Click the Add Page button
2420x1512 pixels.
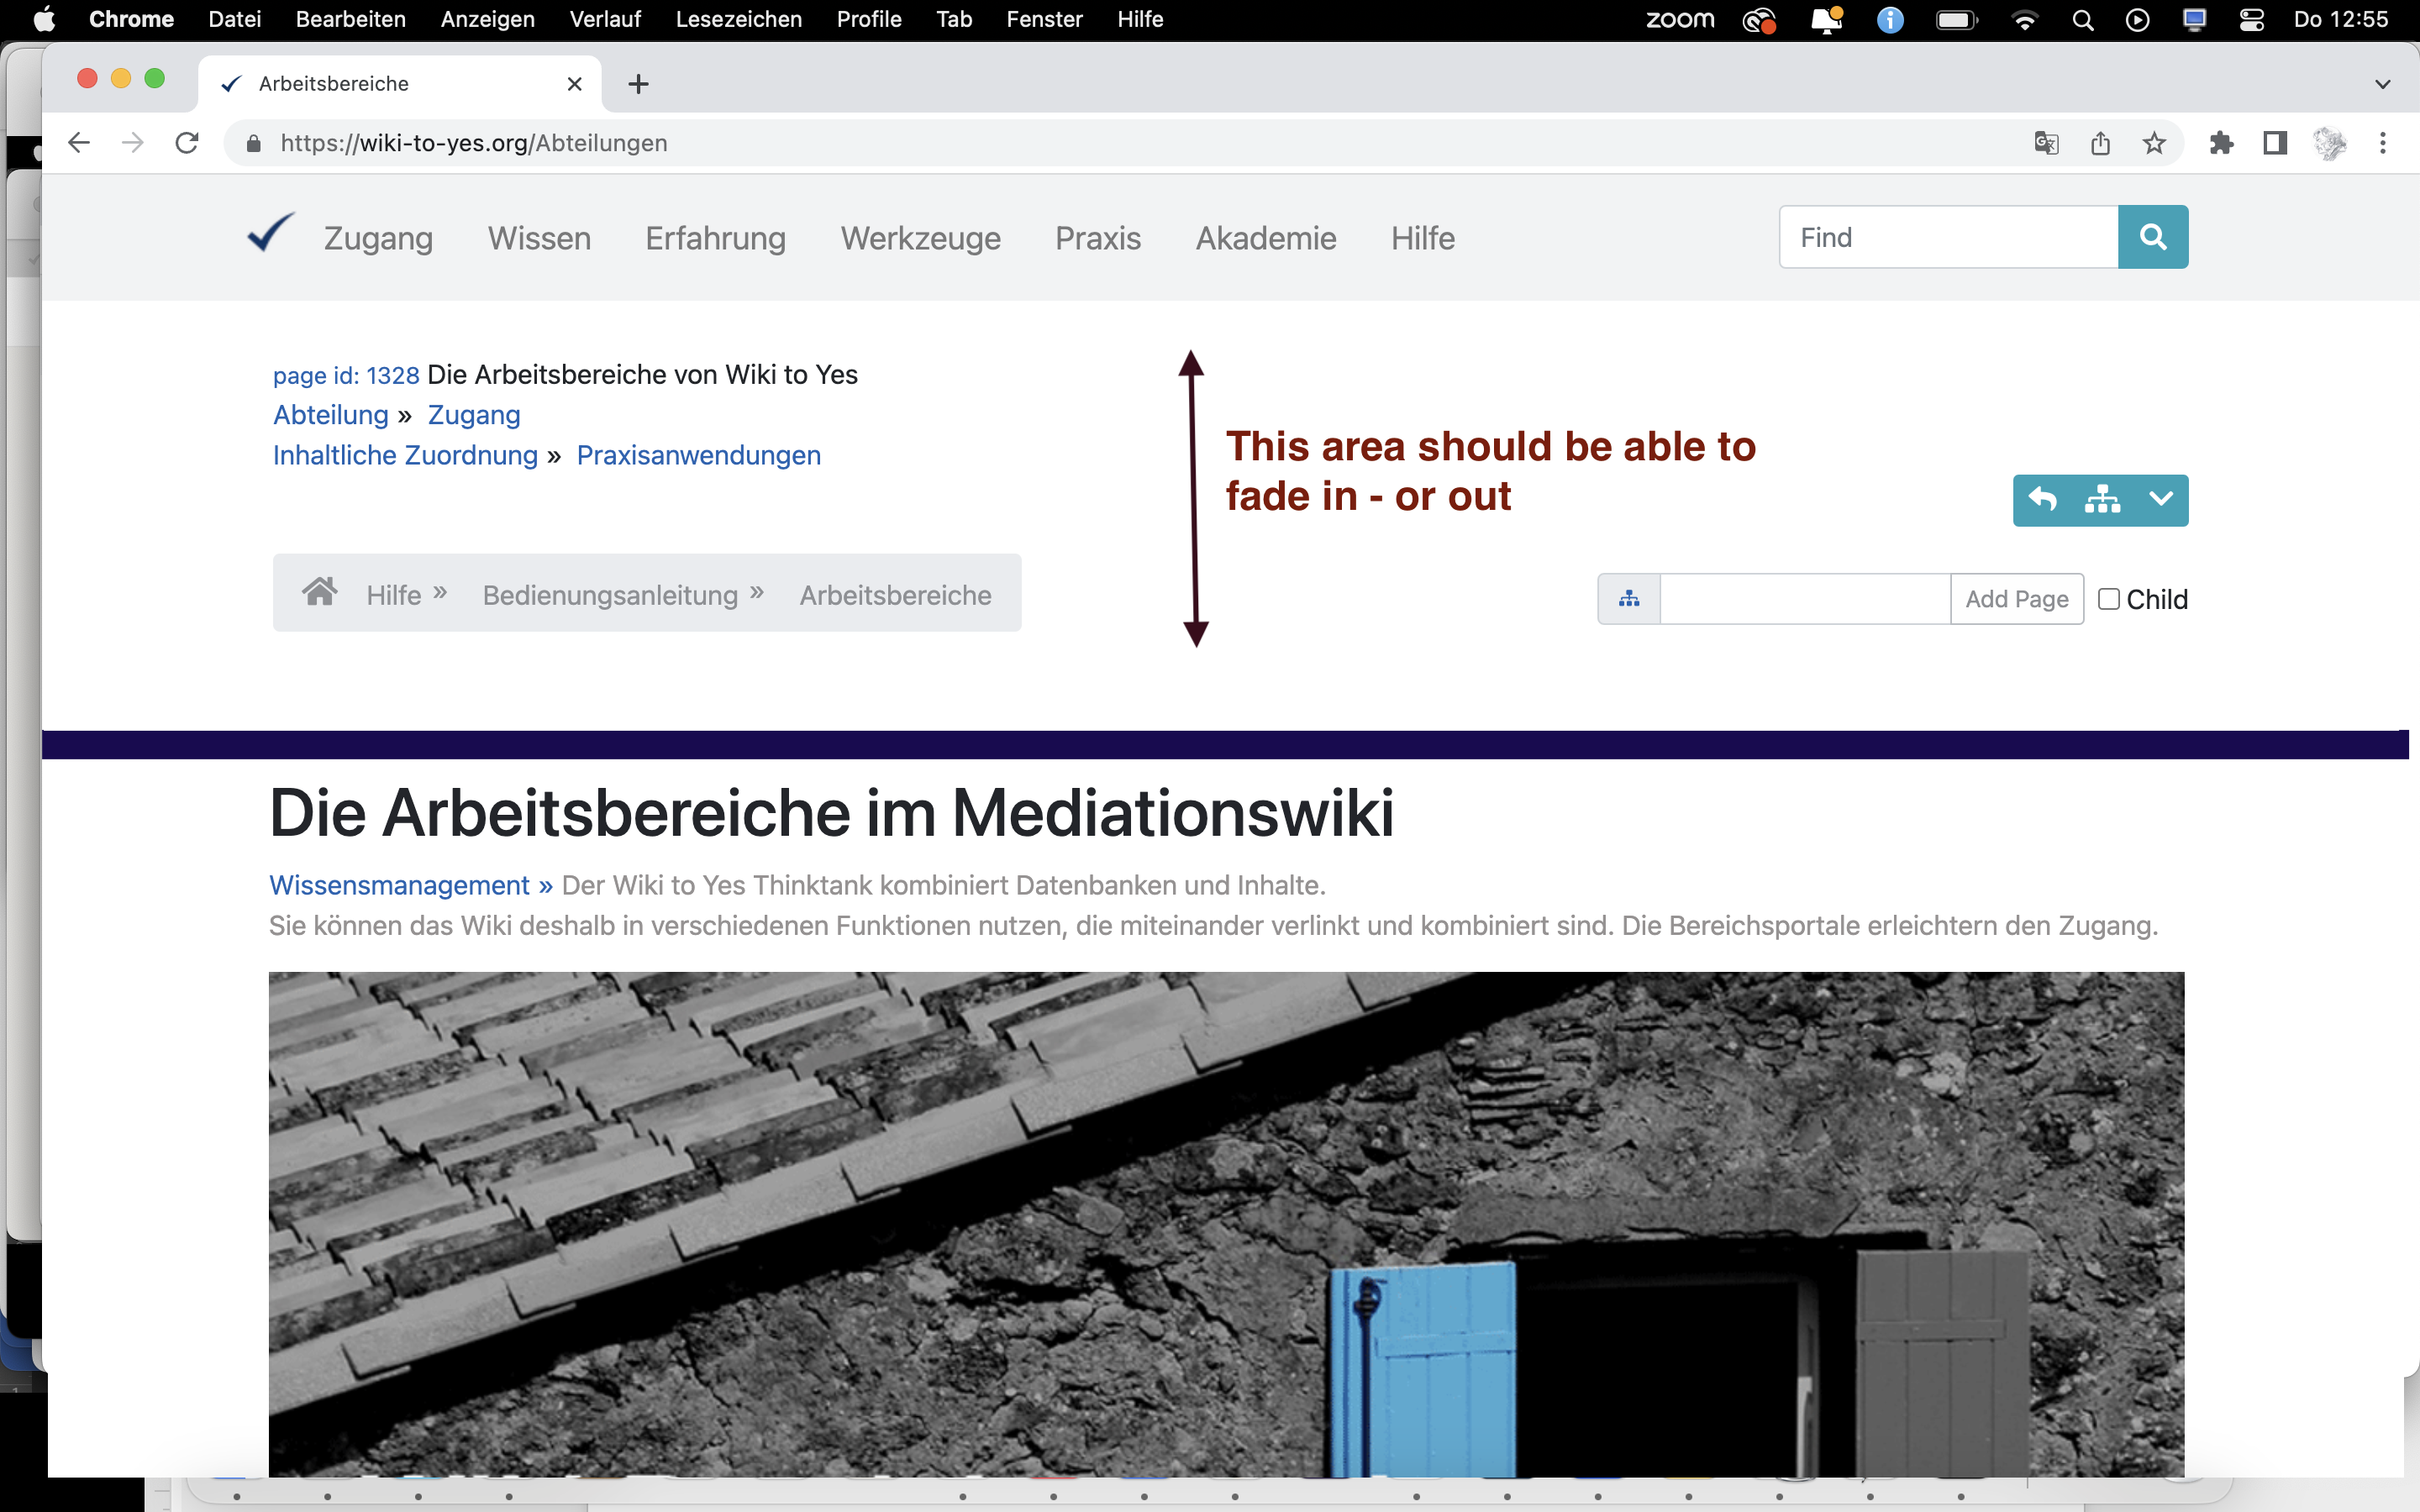[2016, 599]
